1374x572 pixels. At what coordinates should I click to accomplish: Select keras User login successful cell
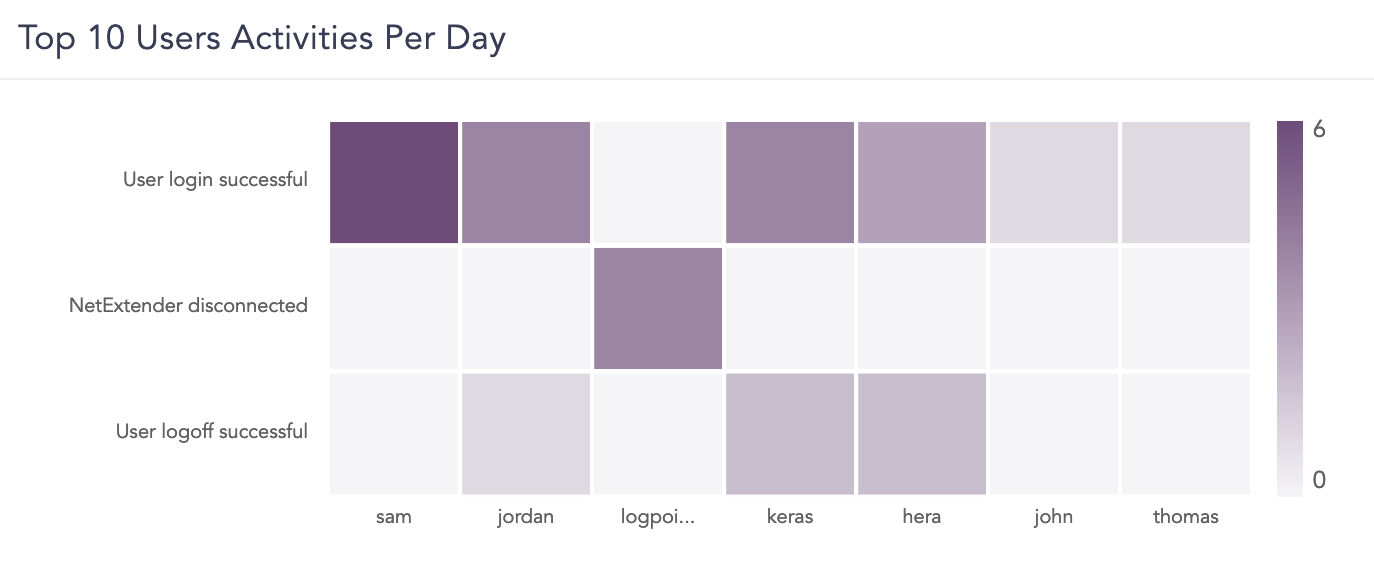[790, 182]
